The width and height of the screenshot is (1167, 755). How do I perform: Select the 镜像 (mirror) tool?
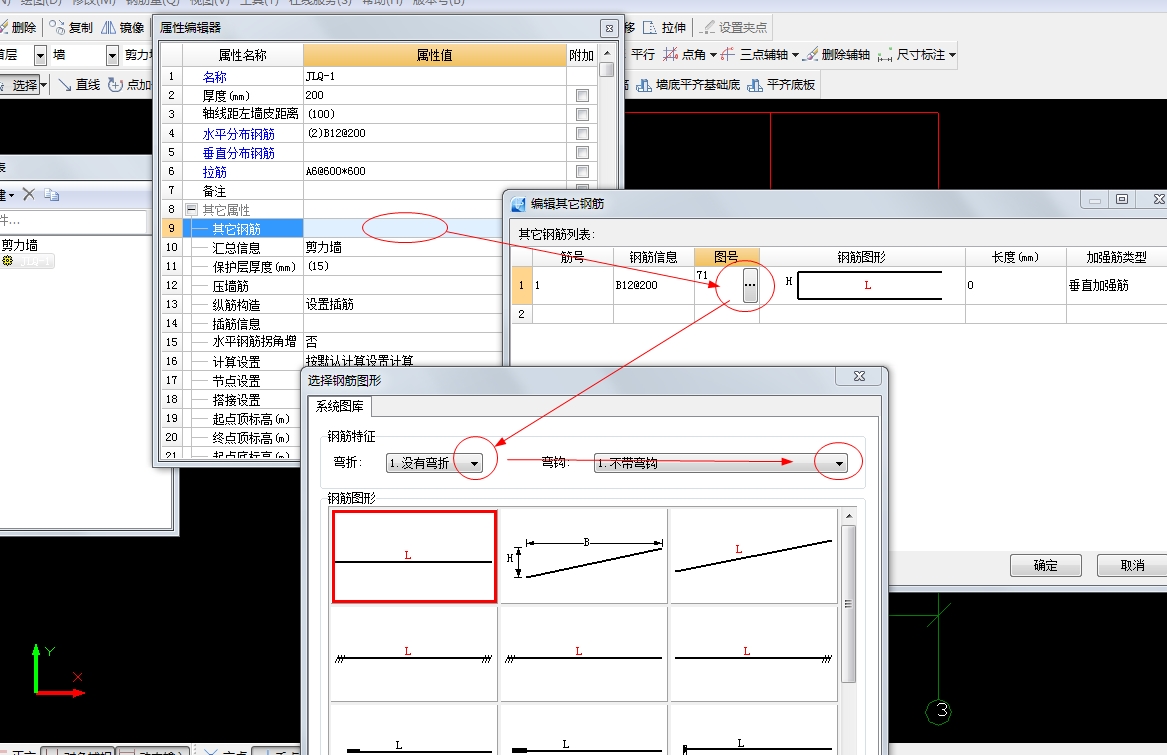point(123,28)
